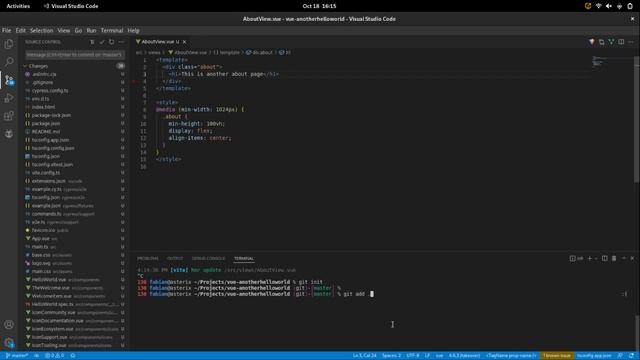The image size is (640, 360).
Task: Click the commit checkmark in Source Control header
Action: click(102, 42)
